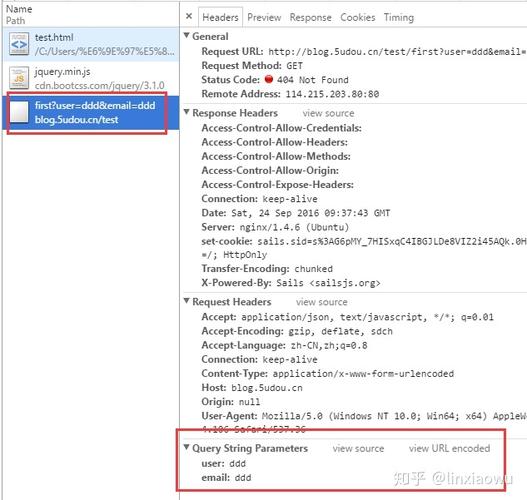This screenshot has width=527, height=500.
Task: Switch to the Preview tab
Action: click(264, 17)
